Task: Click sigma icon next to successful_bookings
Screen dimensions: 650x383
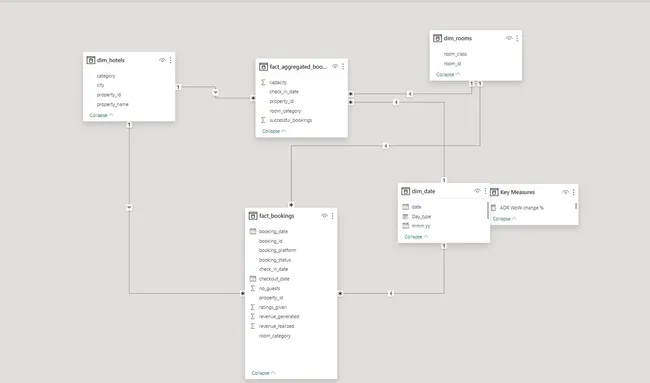Action: 263,120
